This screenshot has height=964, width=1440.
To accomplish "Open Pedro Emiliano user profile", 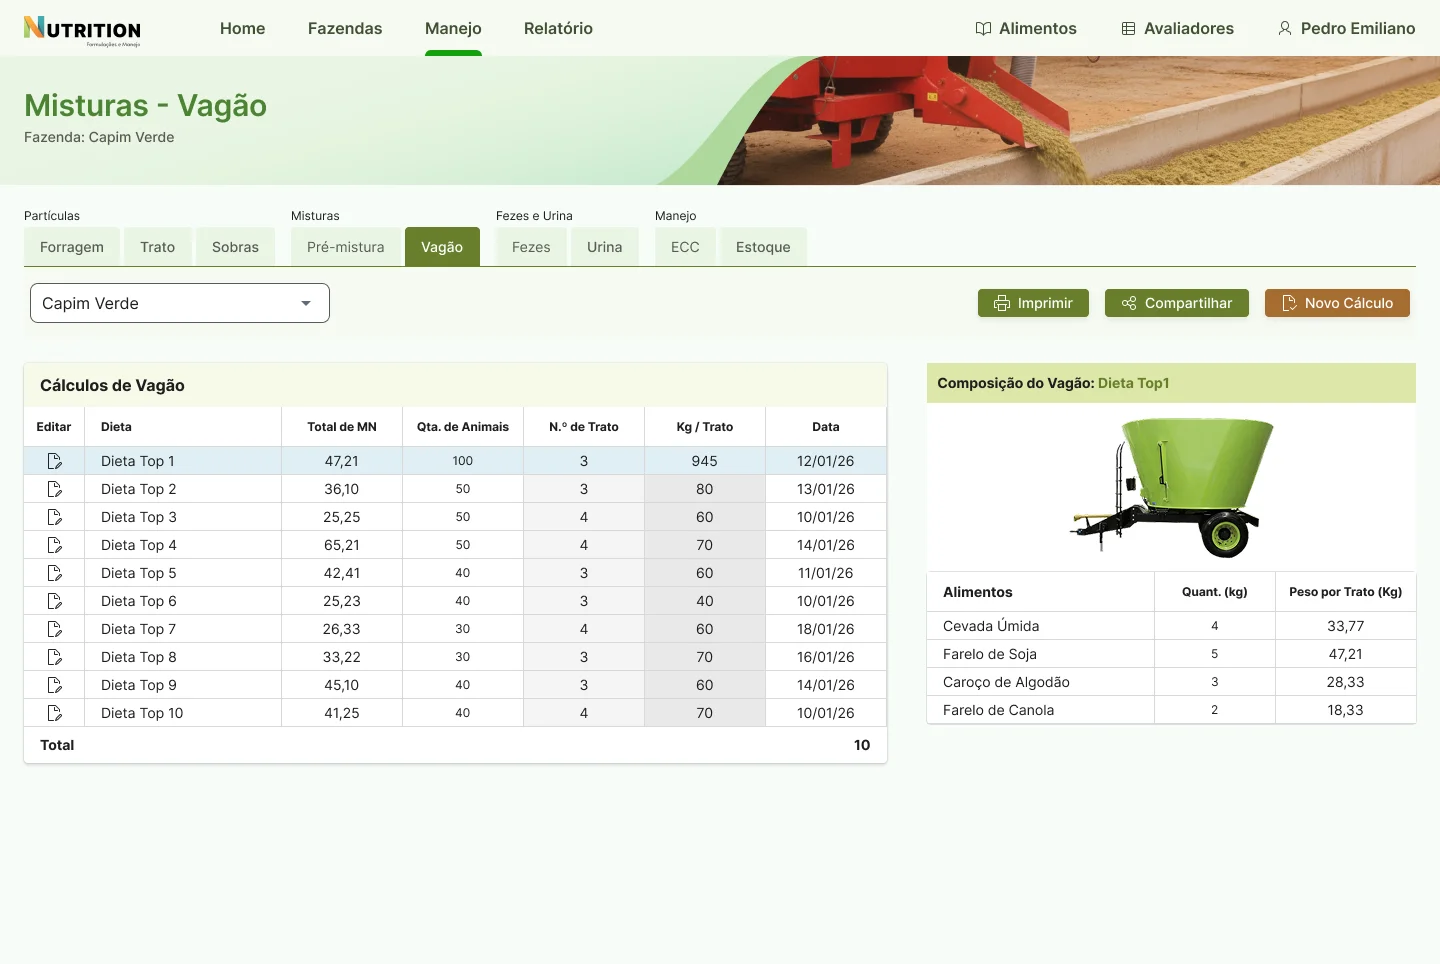I will click(x=1346, y=28).
